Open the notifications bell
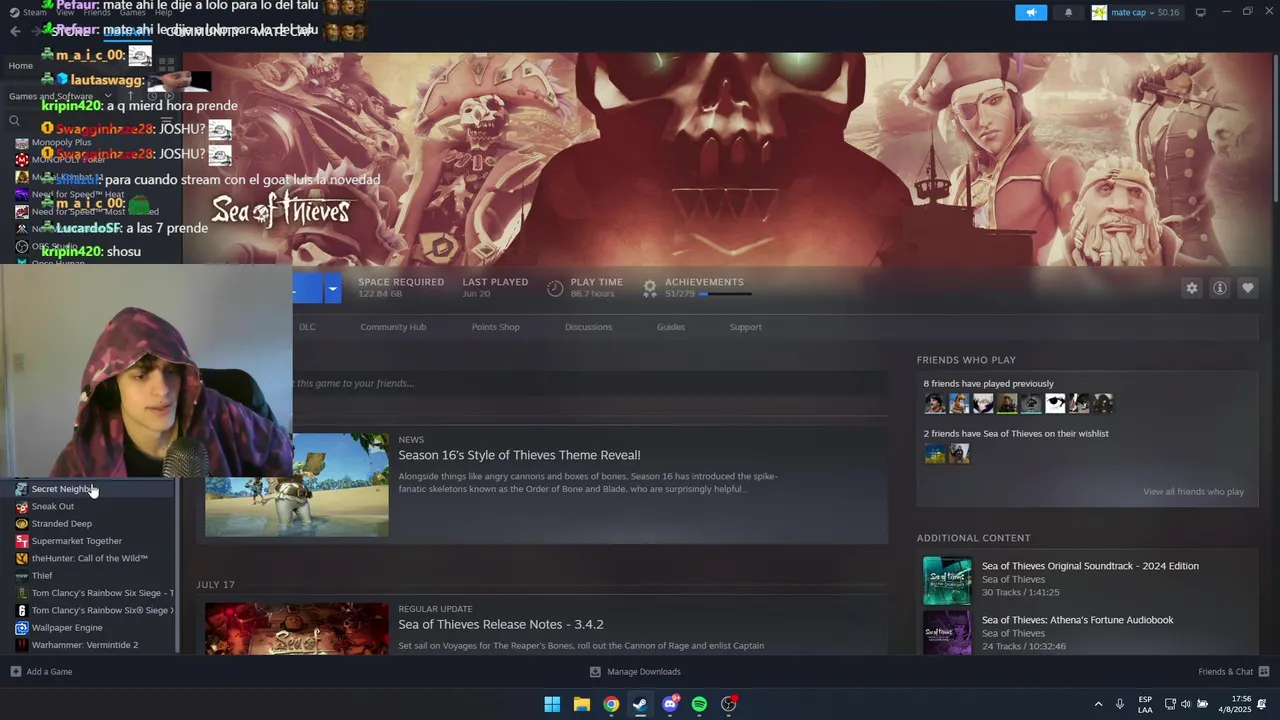 pyautogui.click(x=1068, y=12)
